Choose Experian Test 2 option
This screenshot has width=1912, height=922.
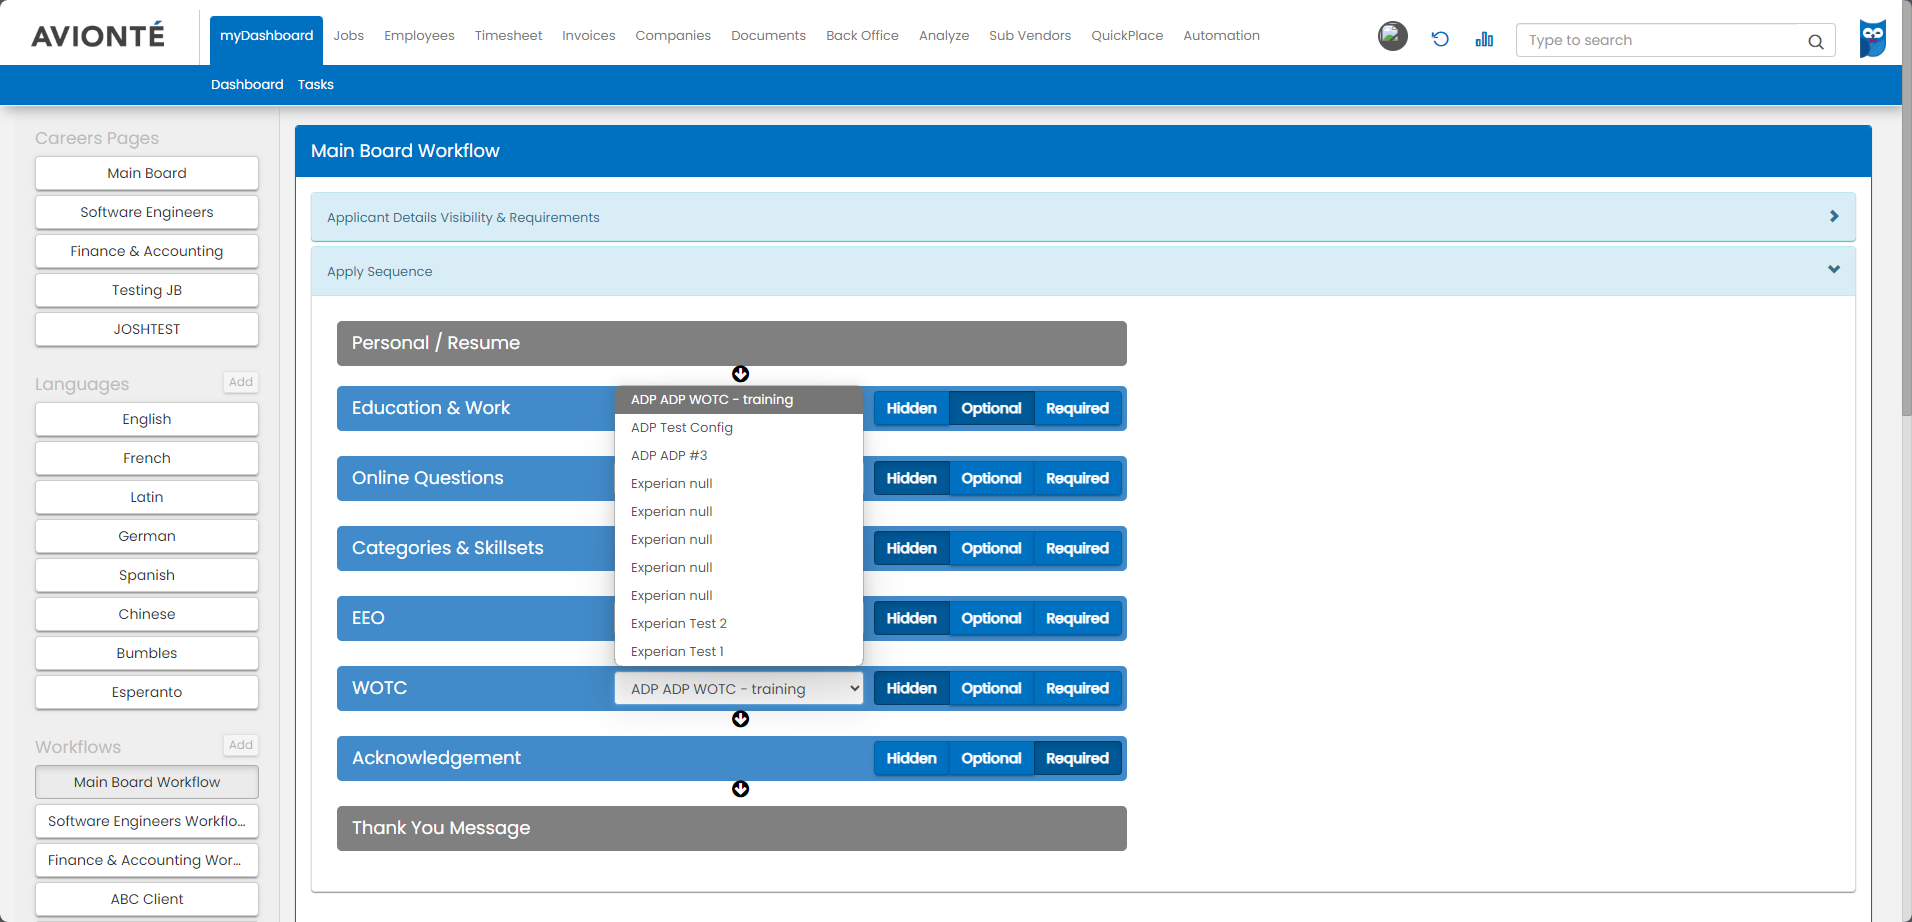[x=739, y=623]
